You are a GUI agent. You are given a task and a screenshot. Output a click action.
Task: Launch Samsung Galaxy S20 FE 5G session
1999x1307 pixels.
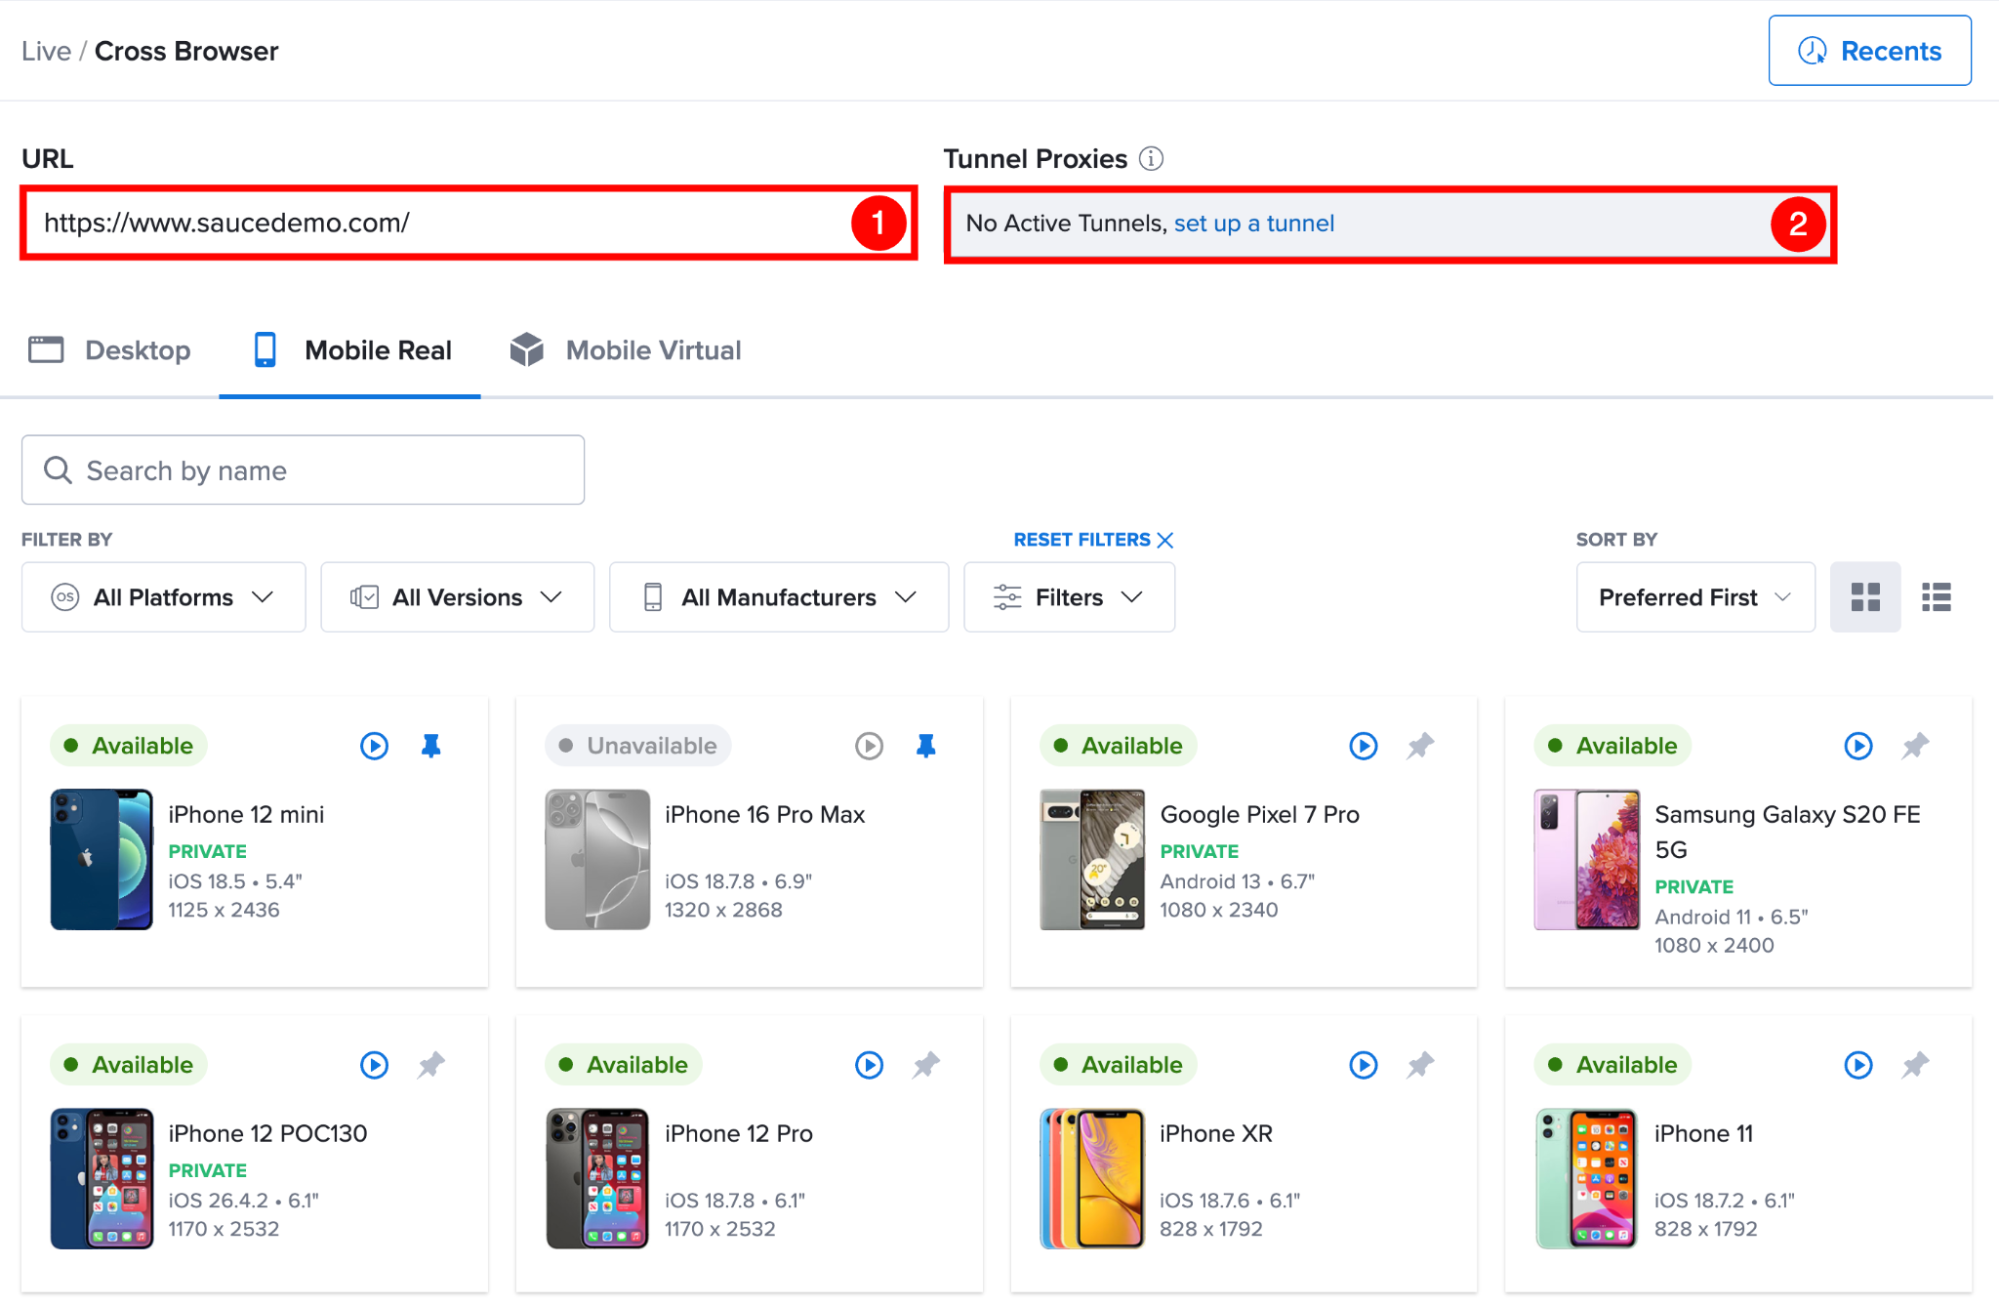[x=1858, y=746]
